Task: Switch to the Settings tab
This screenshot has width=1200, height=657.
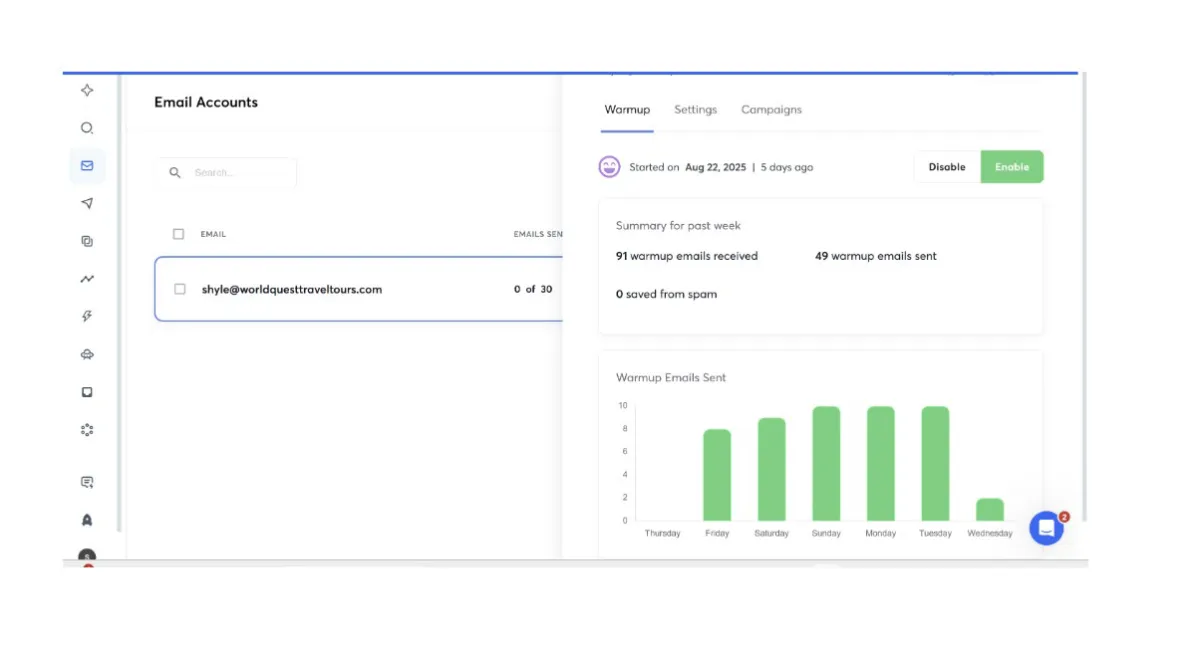Action: pyautogui.click(x=695, y=110)
